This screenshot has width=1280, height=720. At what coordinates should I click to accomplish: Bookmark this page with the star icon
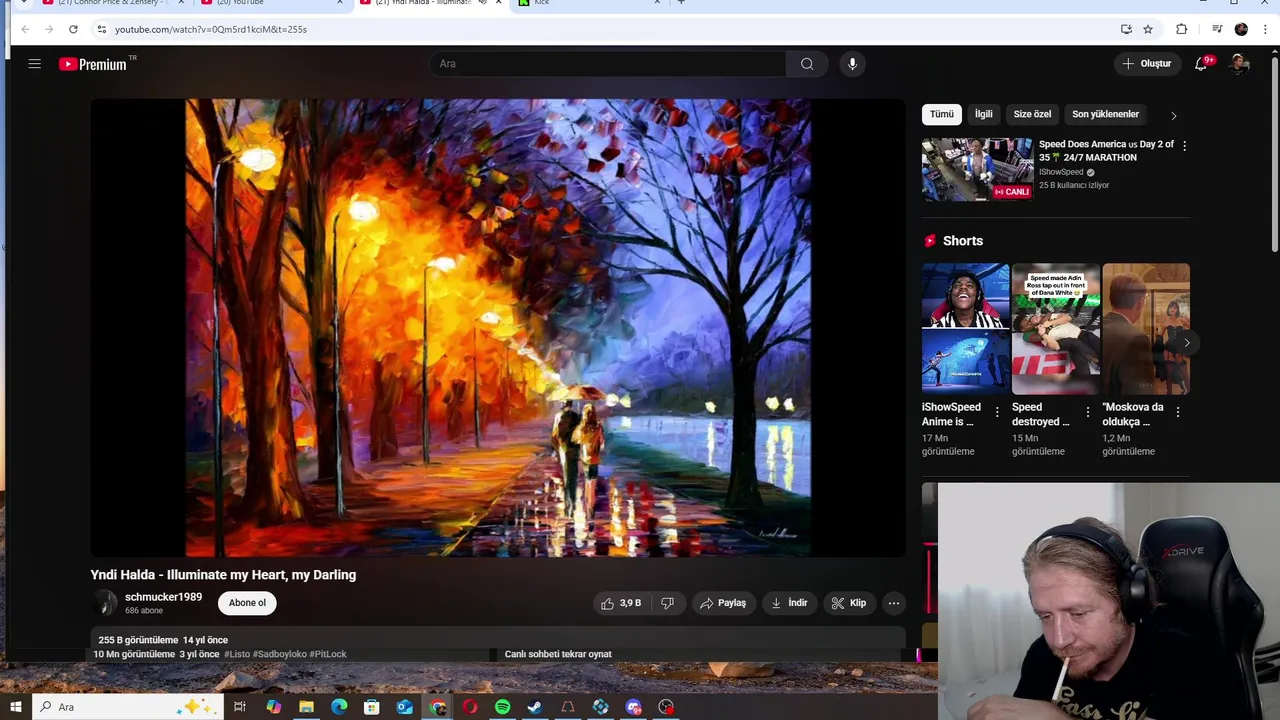(1148, 29)
